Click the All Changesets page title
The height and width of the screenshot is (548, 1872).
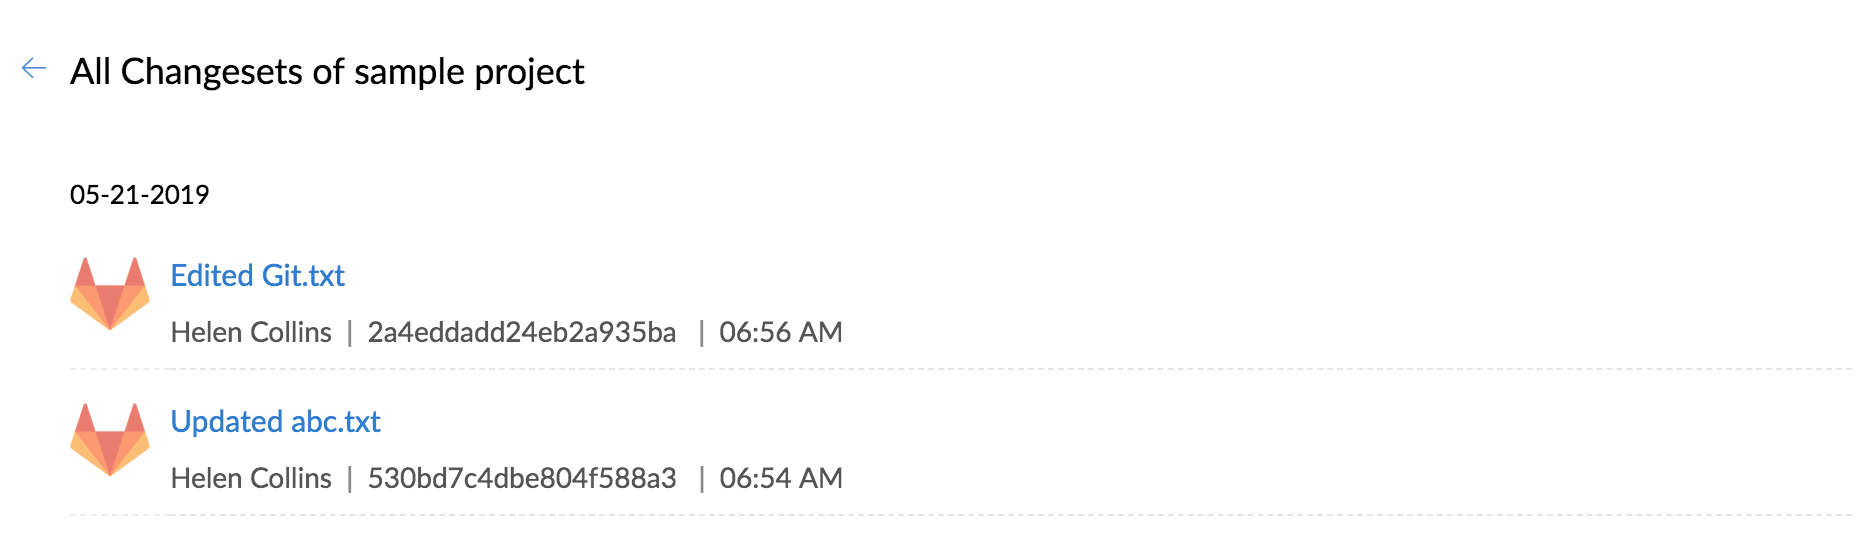pyautogui.click(x=327, y=72)
